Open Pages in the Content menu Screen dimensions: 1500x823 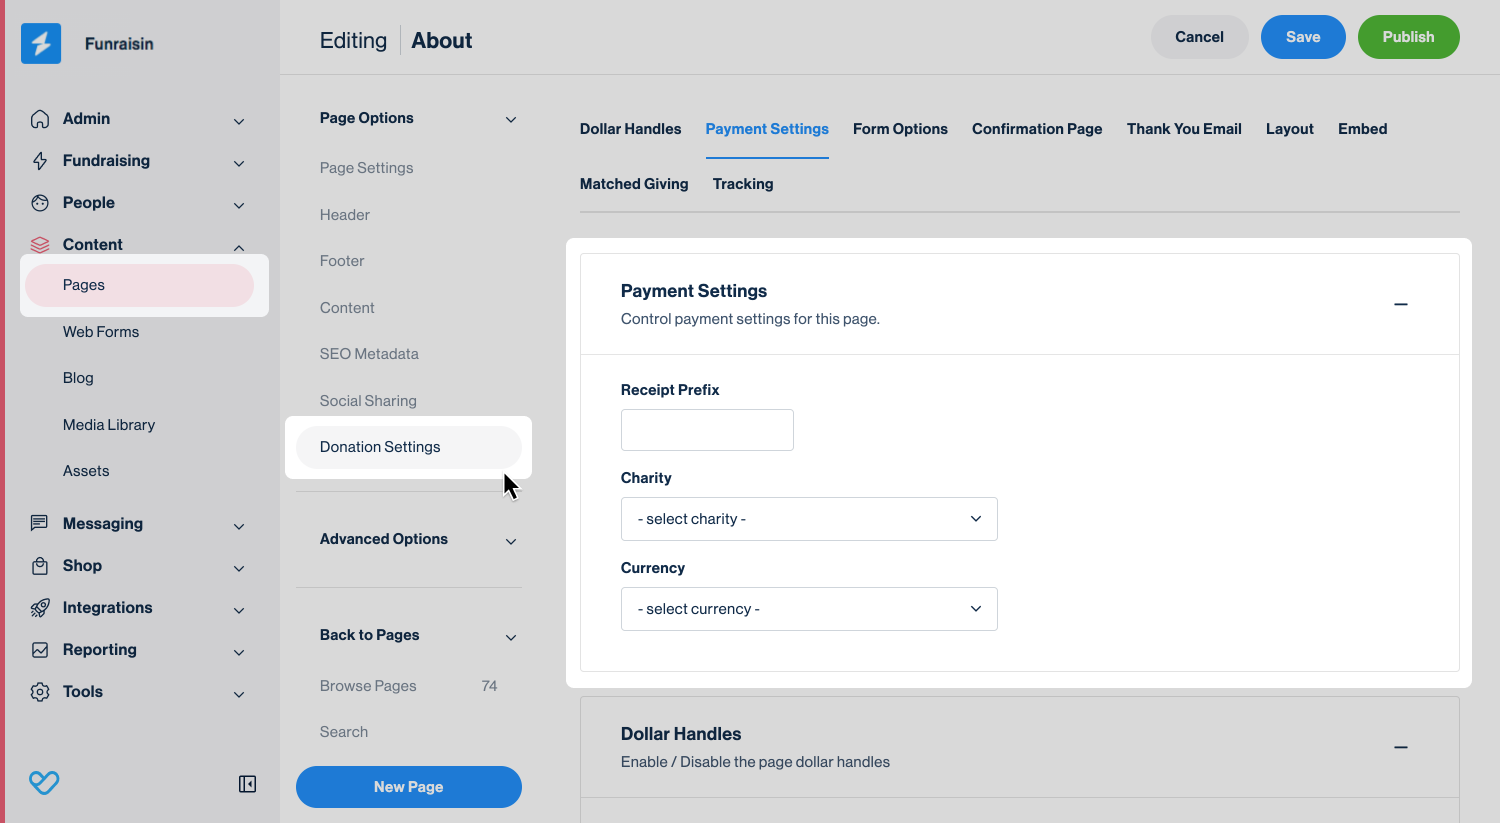pyautogui.click(x=139, y=285)
